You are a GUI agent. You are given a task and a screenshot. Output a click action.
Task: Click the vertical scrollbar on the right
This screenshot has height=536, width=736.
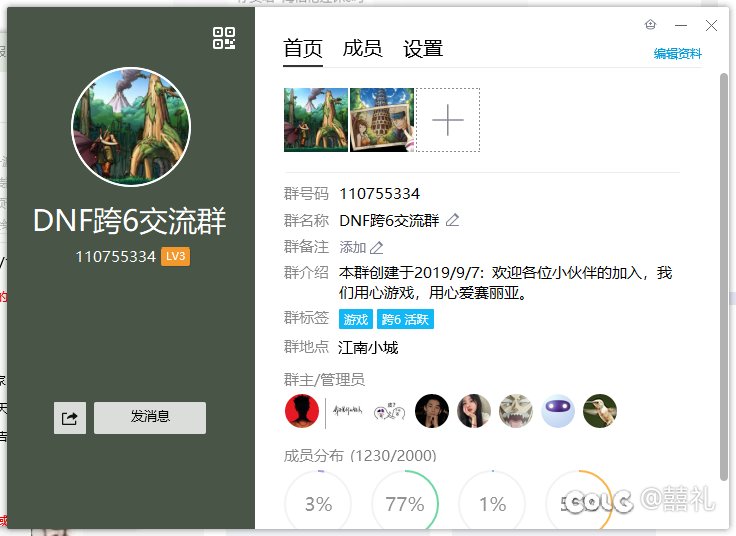point(723,277)
